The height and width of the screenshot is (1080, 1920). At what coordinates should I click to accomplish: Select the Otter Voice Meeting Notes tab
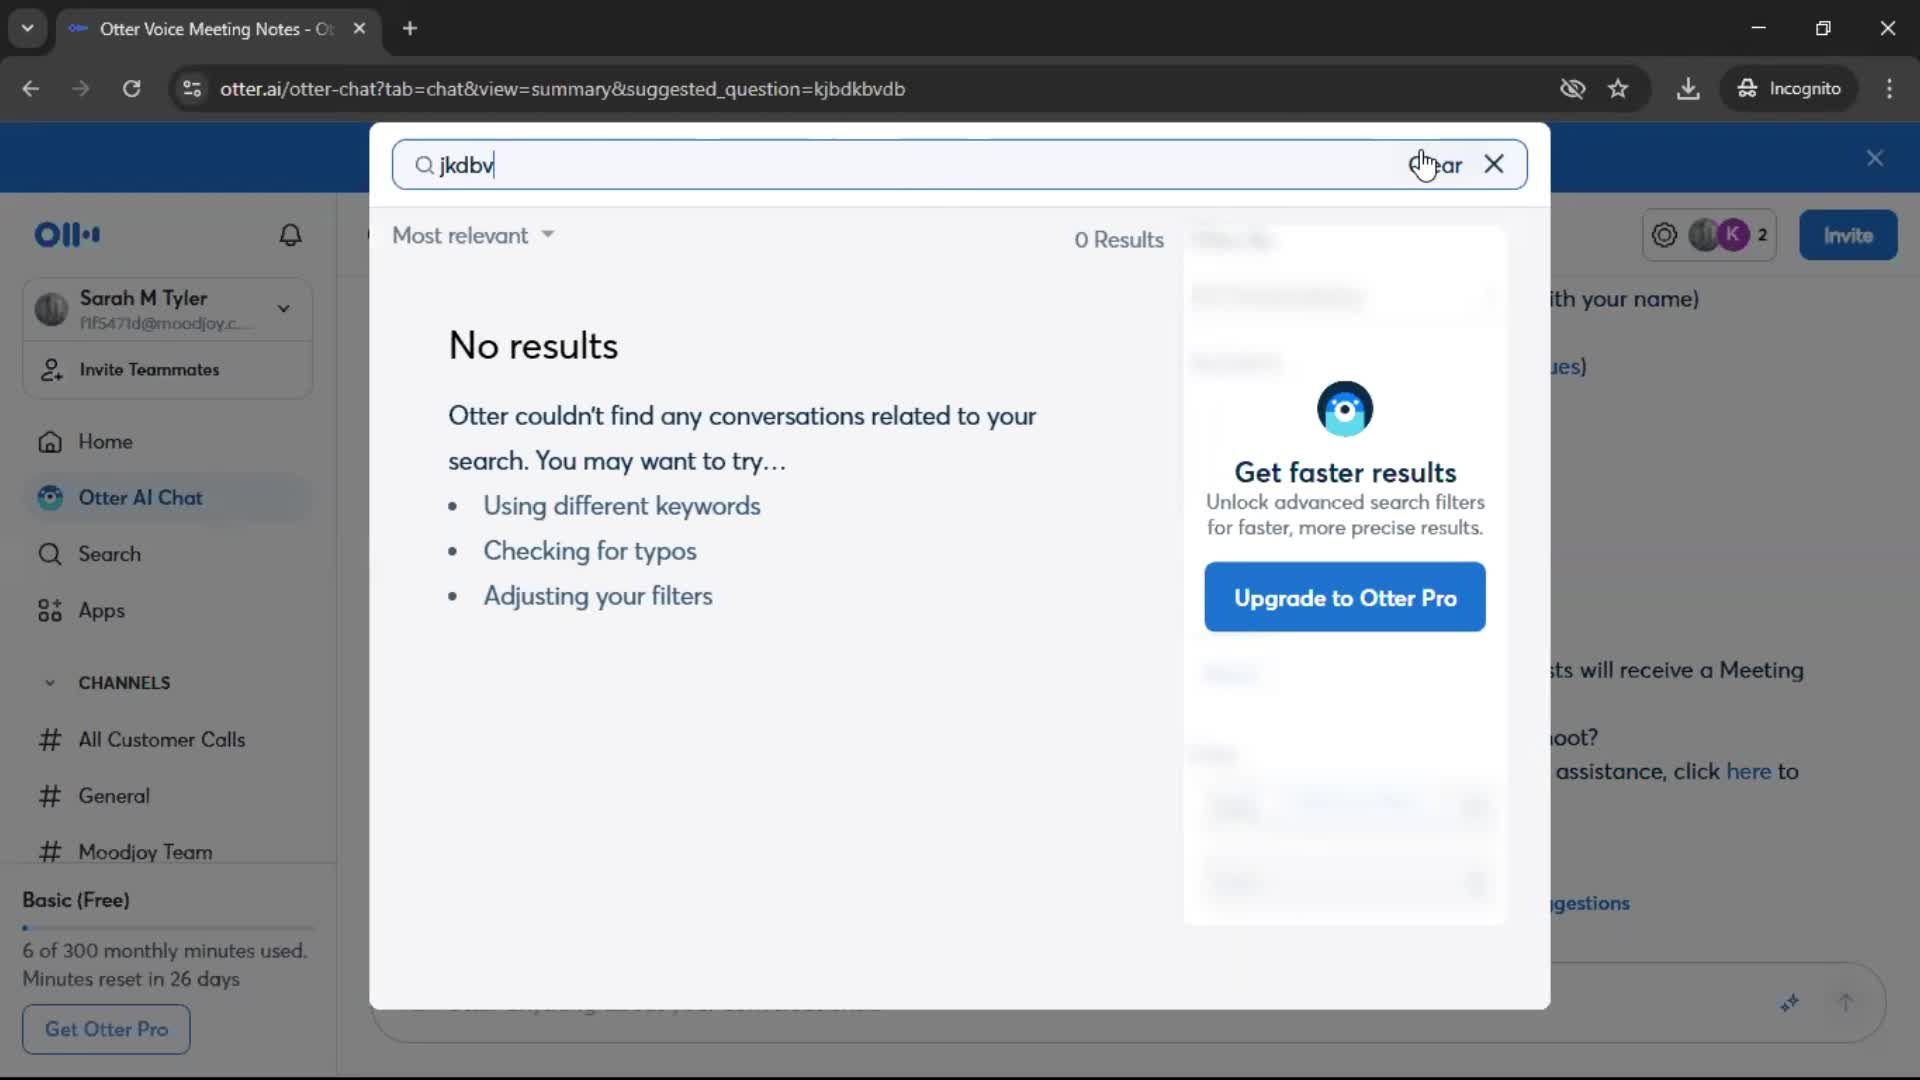(x=216, y=29)
